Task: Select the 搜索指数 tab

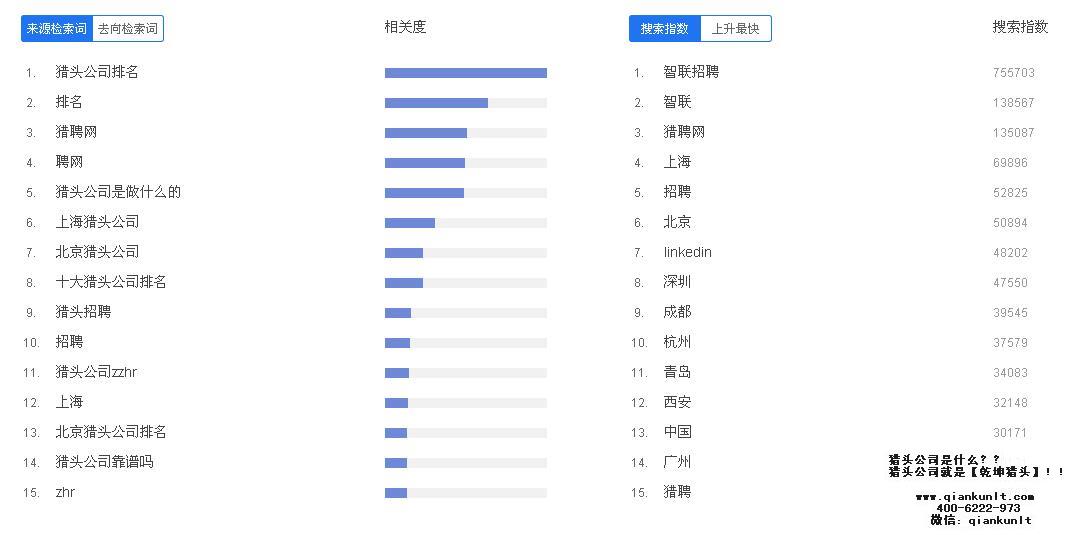Action: [665, 29]
